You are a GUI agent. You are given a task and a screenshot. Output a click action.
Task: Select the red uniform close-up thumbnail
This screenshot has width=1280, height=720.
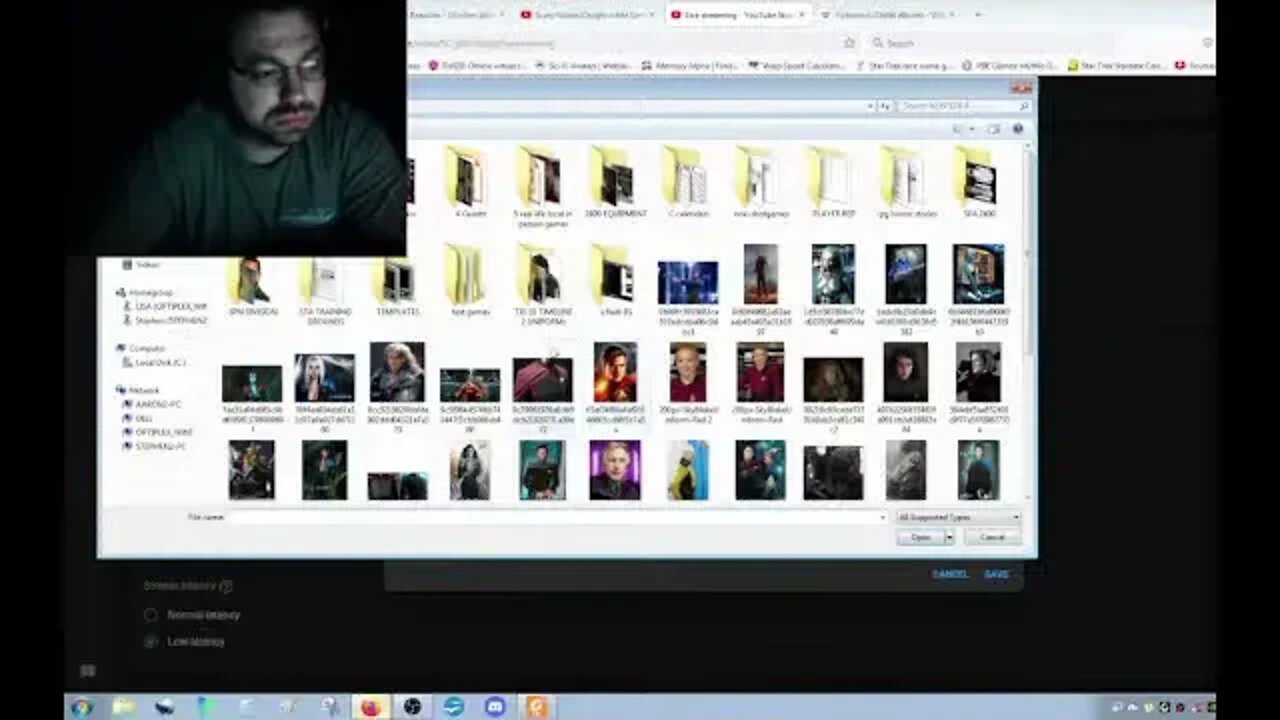pos(542,380)
